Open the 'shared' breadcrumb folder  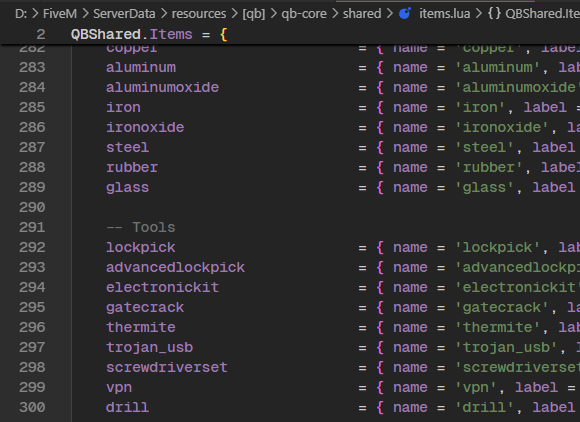pyautogui.click(x=362, y=14)
